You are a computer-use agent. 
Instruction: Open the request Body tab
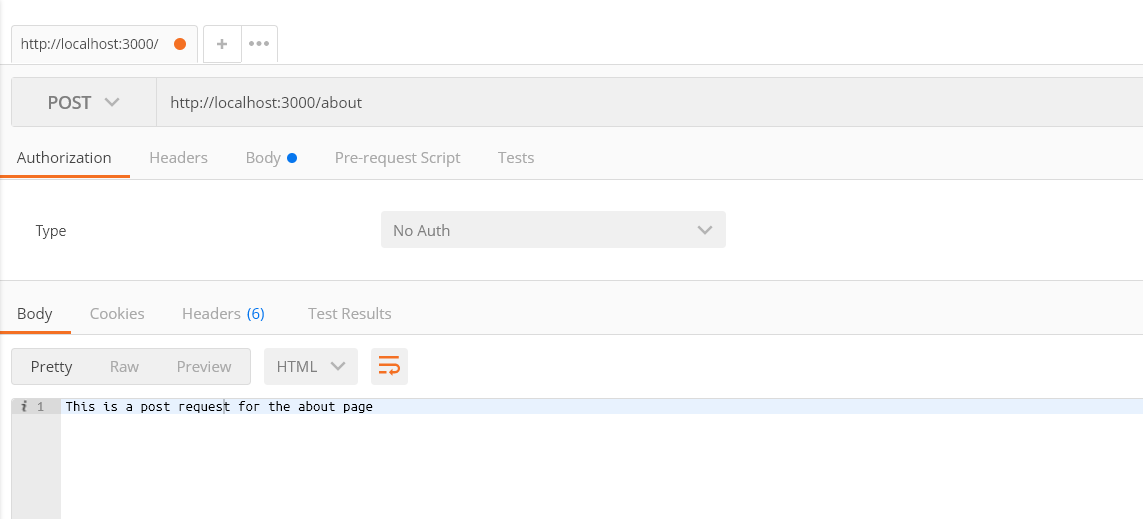click(264, 157)
